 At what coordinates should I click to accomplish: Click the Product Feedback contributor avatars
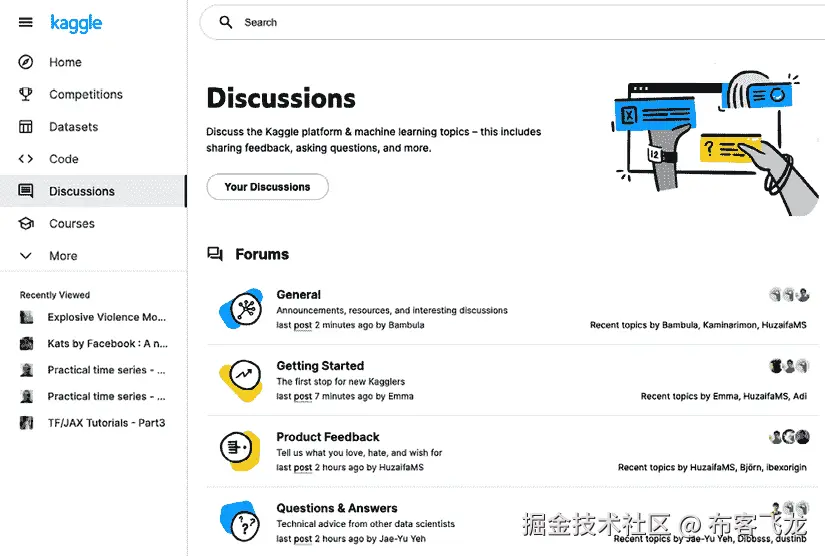789,437
